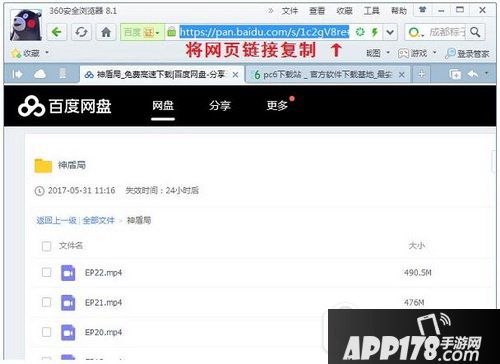
Task: Click the Kumamon bear avatar picture
Action: pos(26,25)
